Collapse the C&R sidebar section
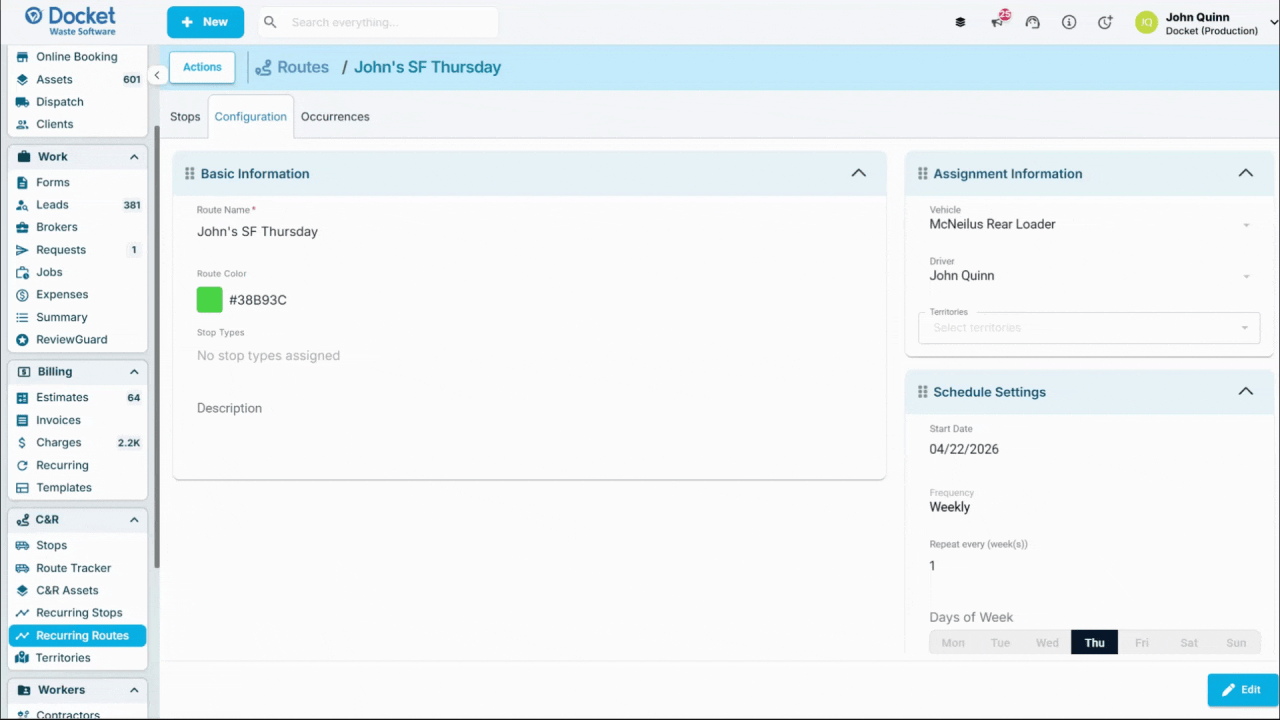The height and width of the screenshot is (720, 1280). coord(134,520)
